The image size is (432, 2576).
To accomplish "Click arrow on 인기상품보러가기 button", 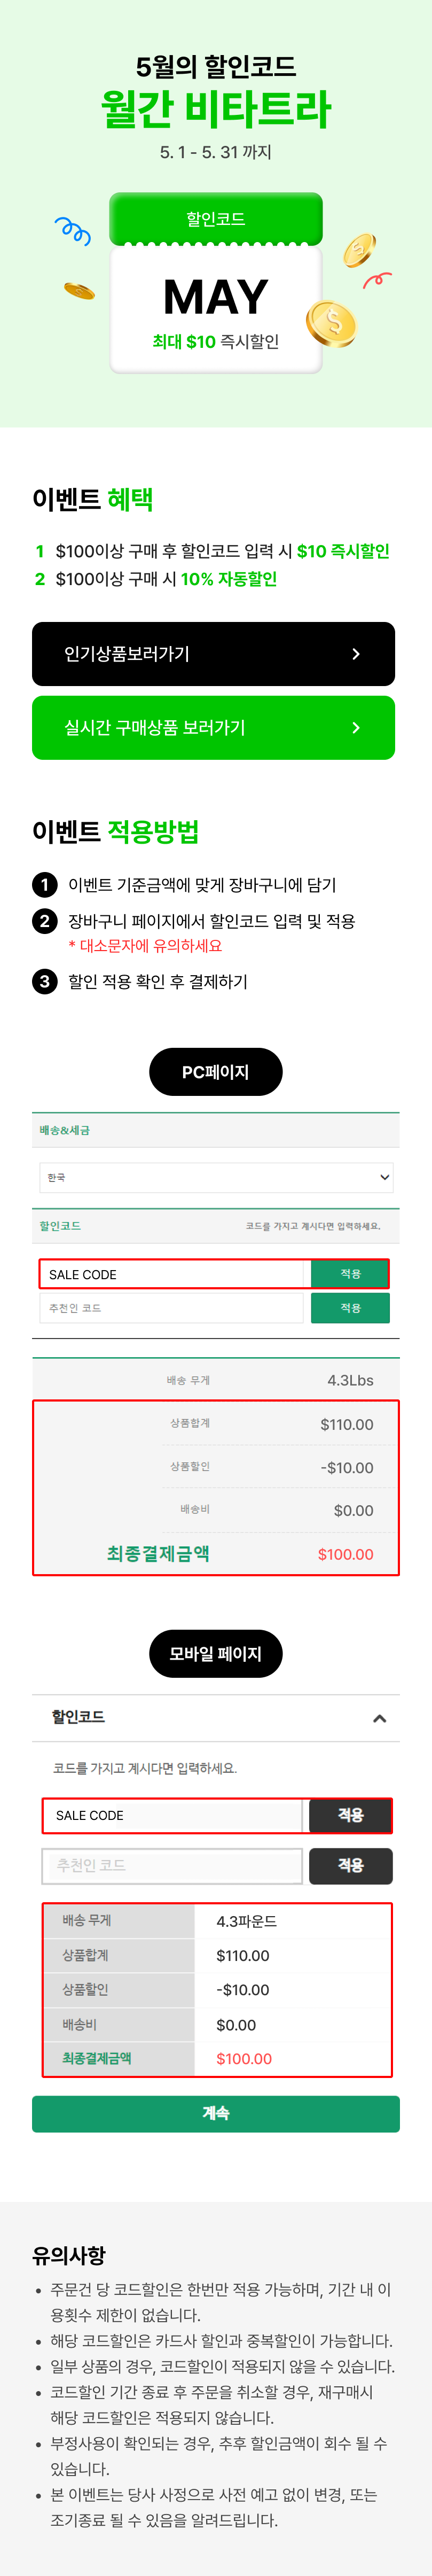I will 356,654.
